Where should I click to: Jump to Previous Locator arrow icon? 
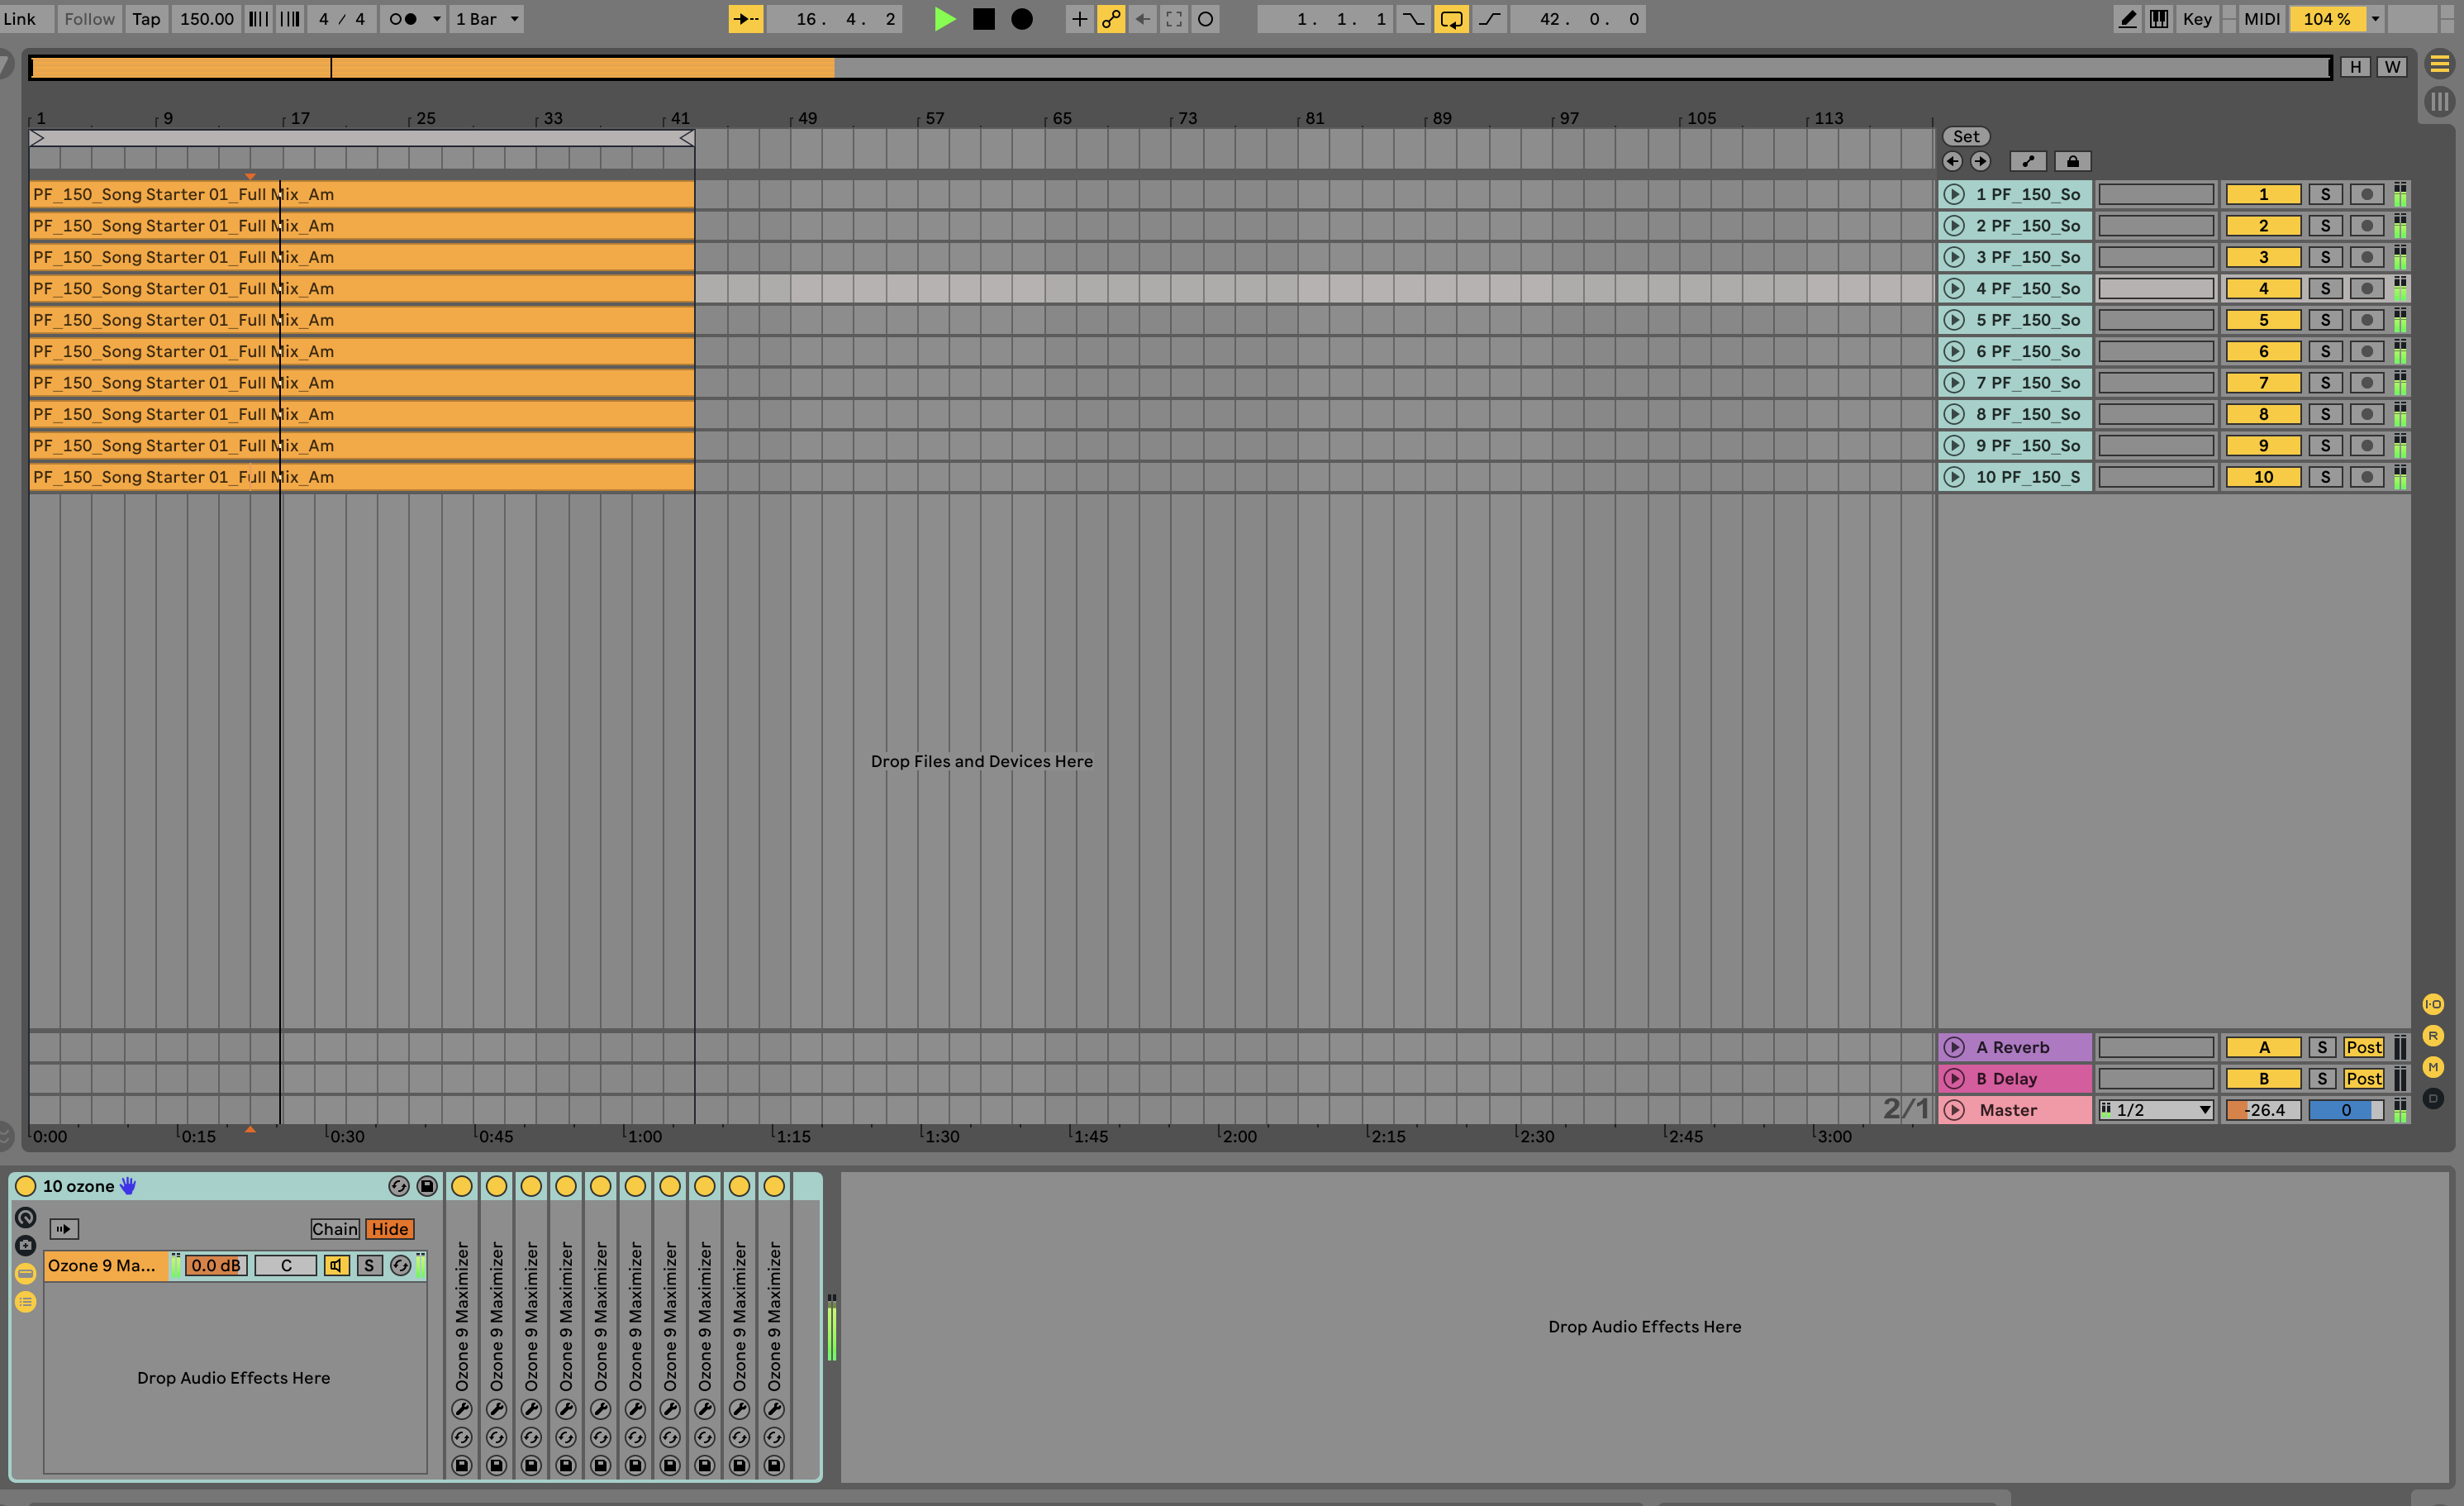coord(1952,161)
